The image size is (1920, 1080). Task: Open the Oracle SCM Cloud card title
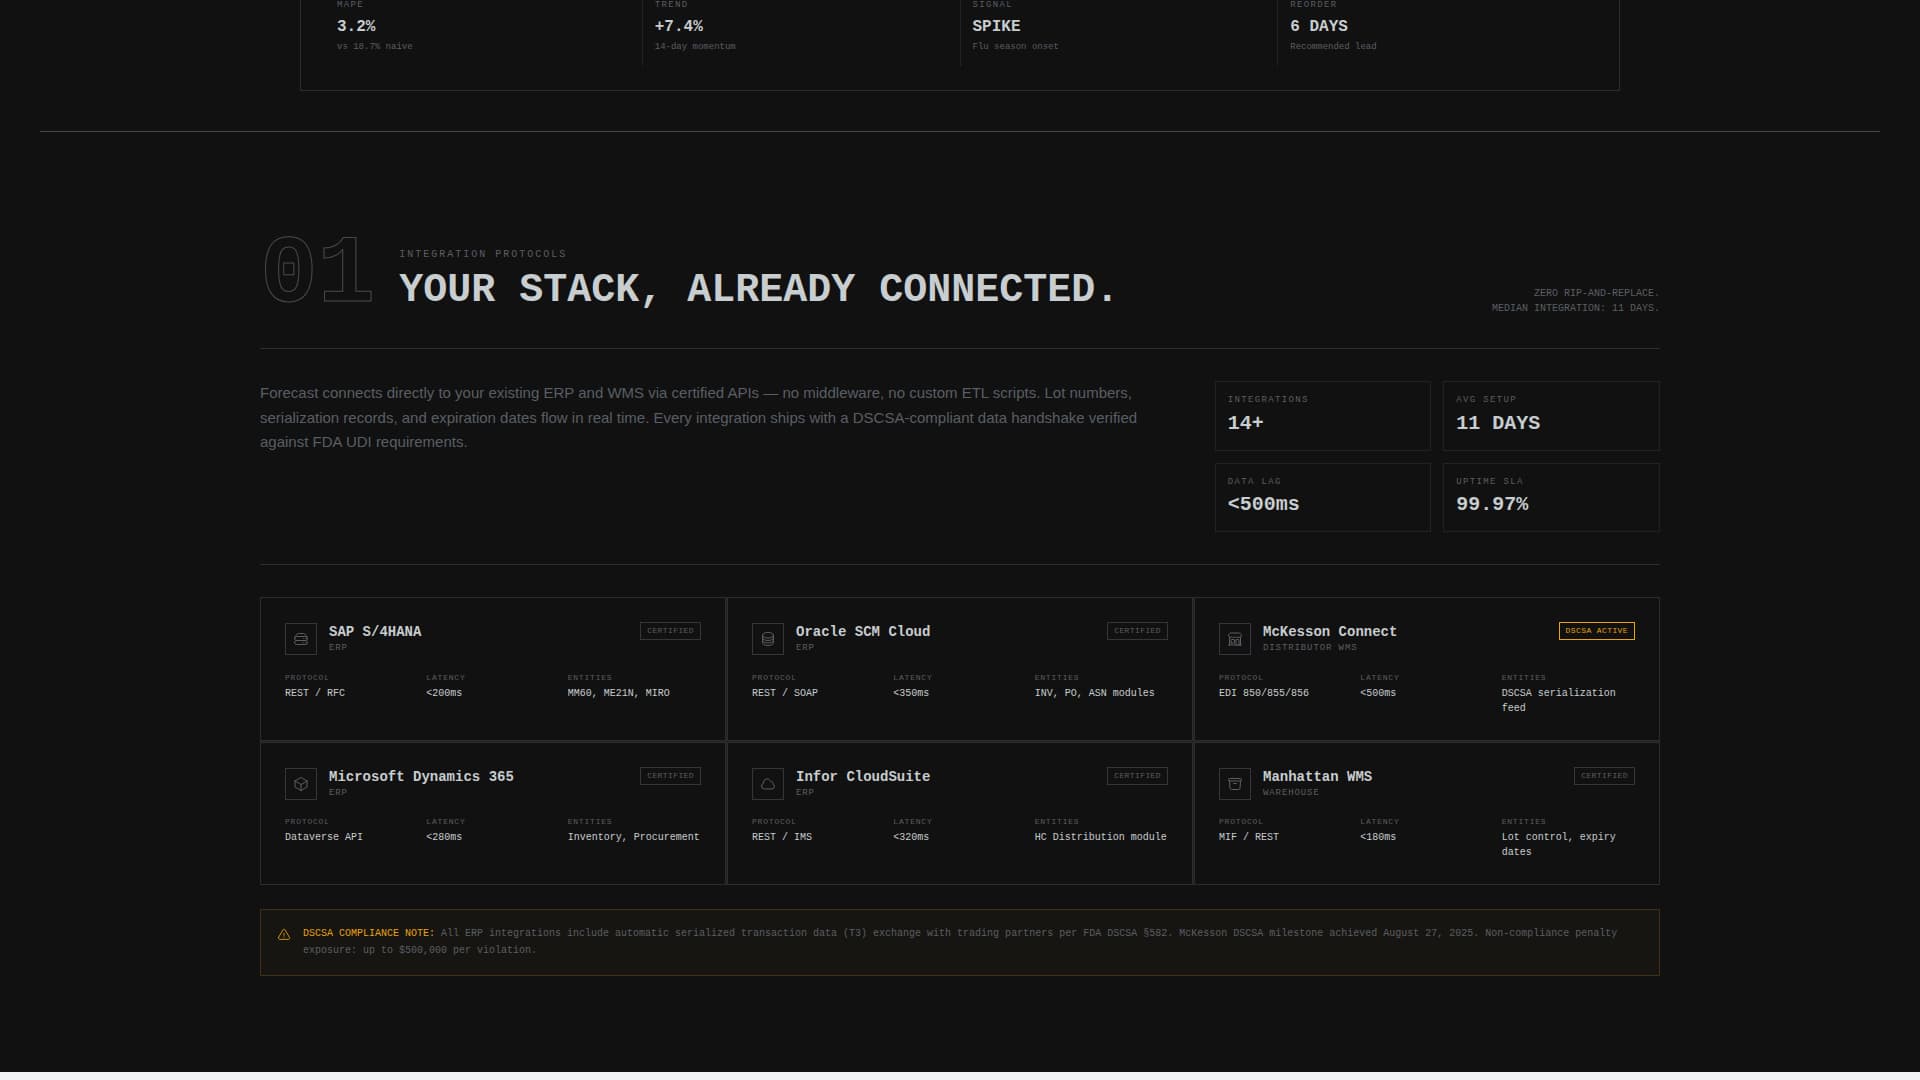[x=863, y=632]
